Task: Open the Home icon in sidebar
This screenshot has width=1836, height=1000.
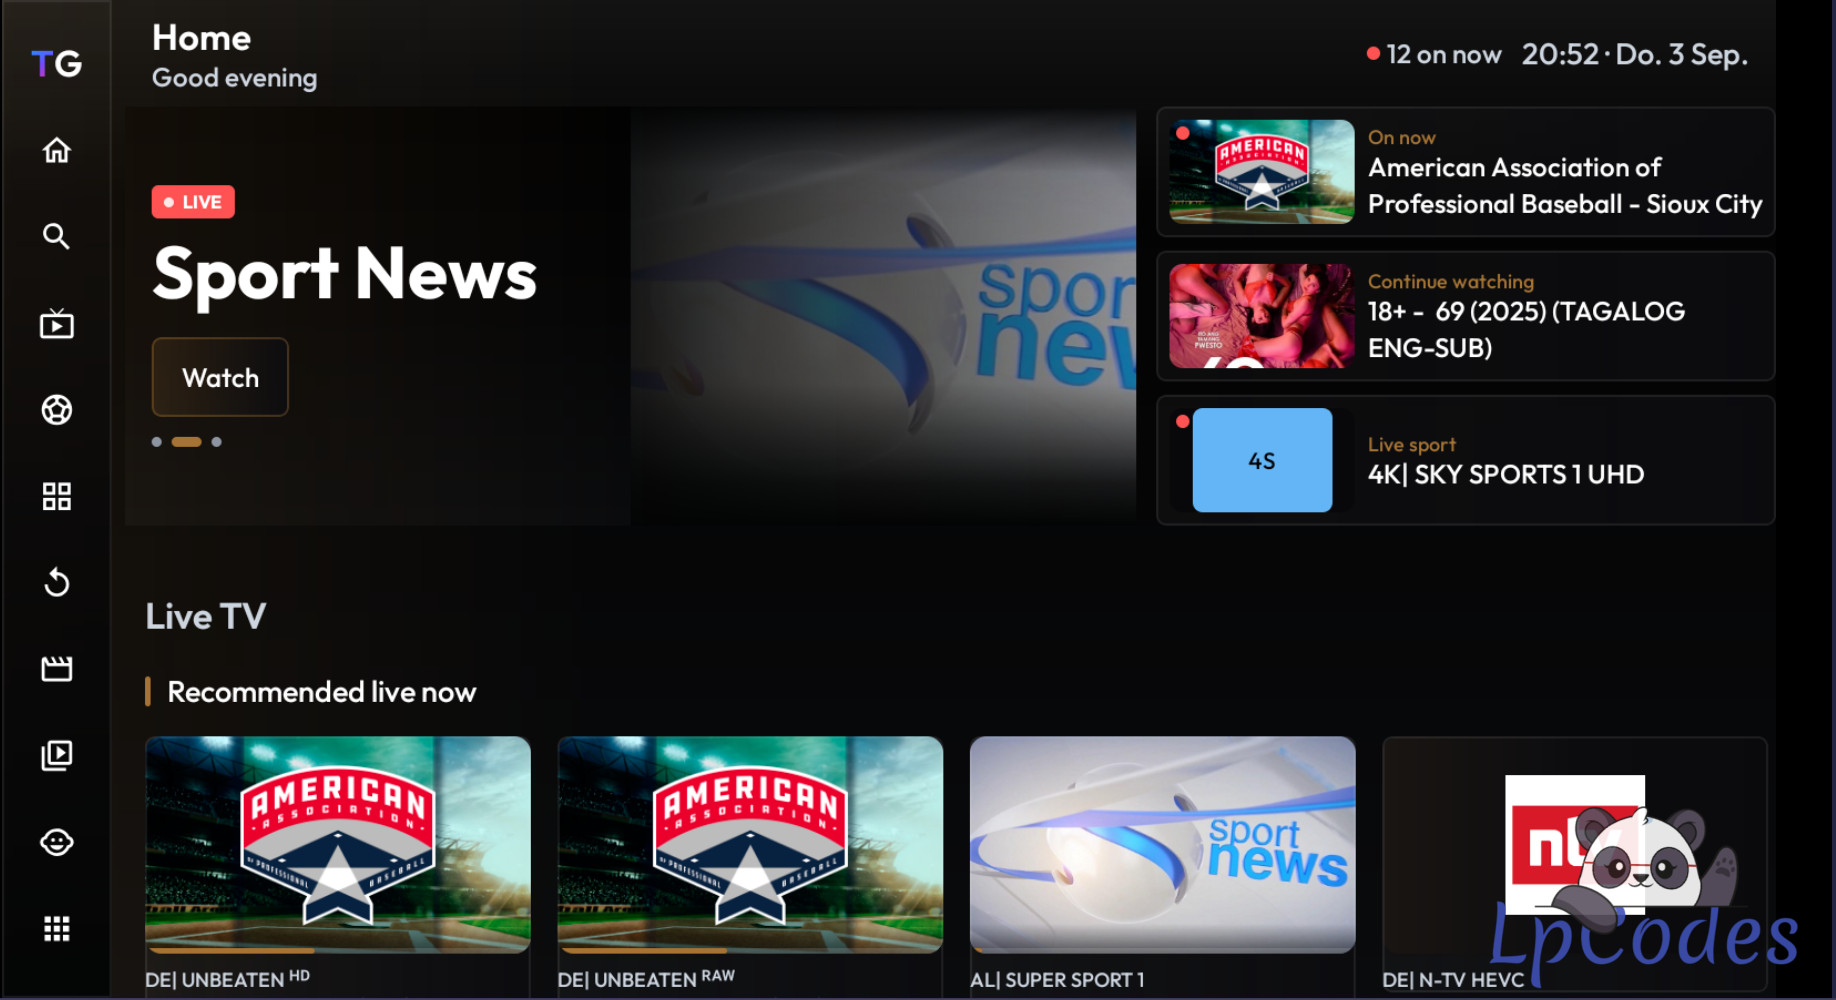Action: (57, 150)
